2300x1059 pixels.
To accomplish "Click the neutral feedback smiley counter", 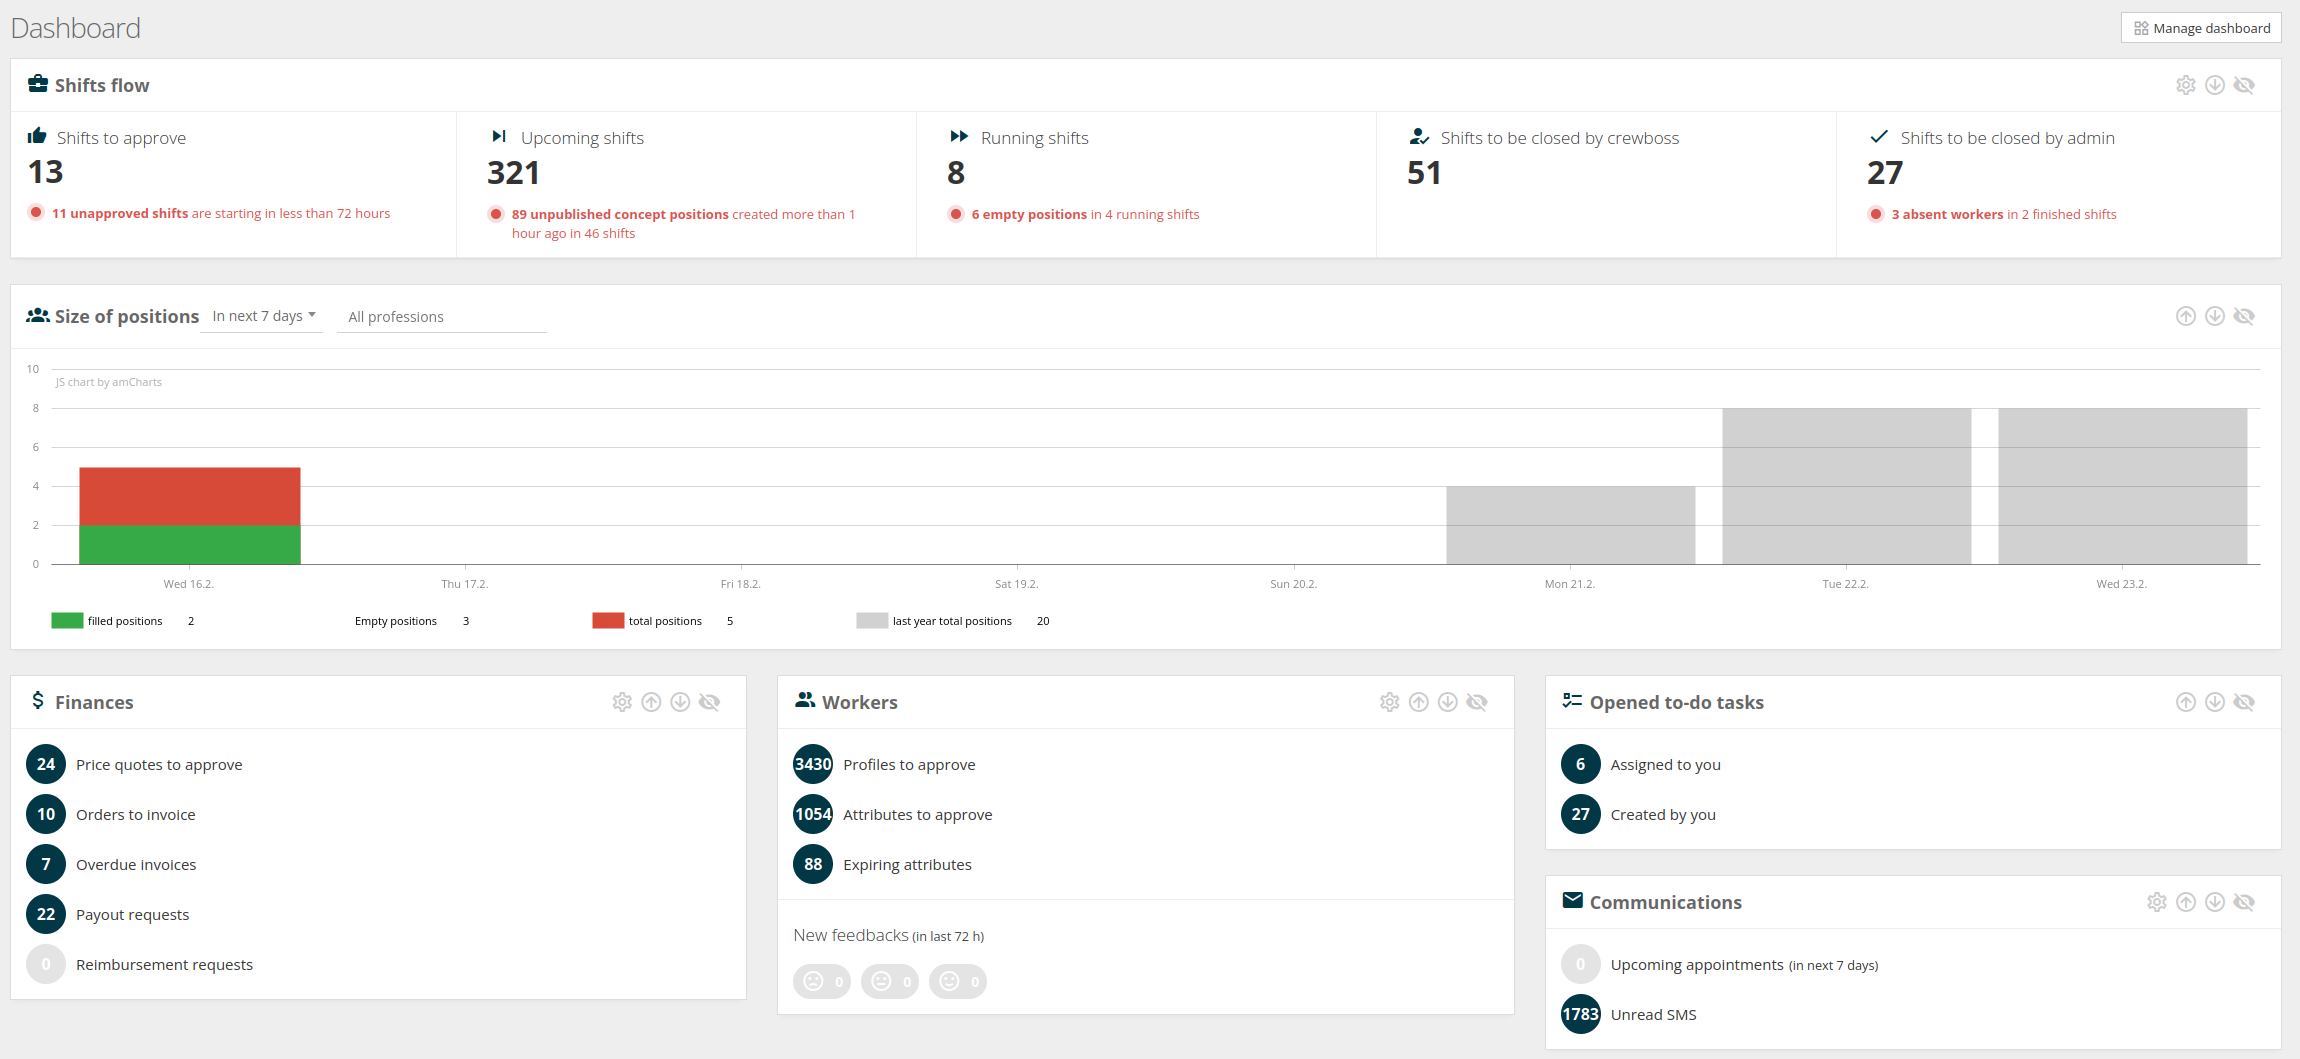I will 890,981.
